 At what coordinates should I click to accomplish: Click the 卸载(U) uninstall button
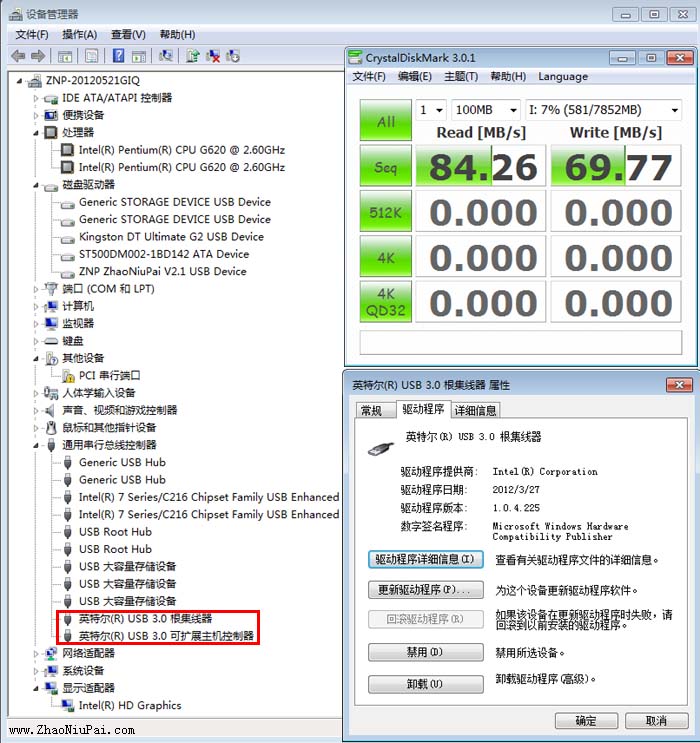(x=426, y=684)
